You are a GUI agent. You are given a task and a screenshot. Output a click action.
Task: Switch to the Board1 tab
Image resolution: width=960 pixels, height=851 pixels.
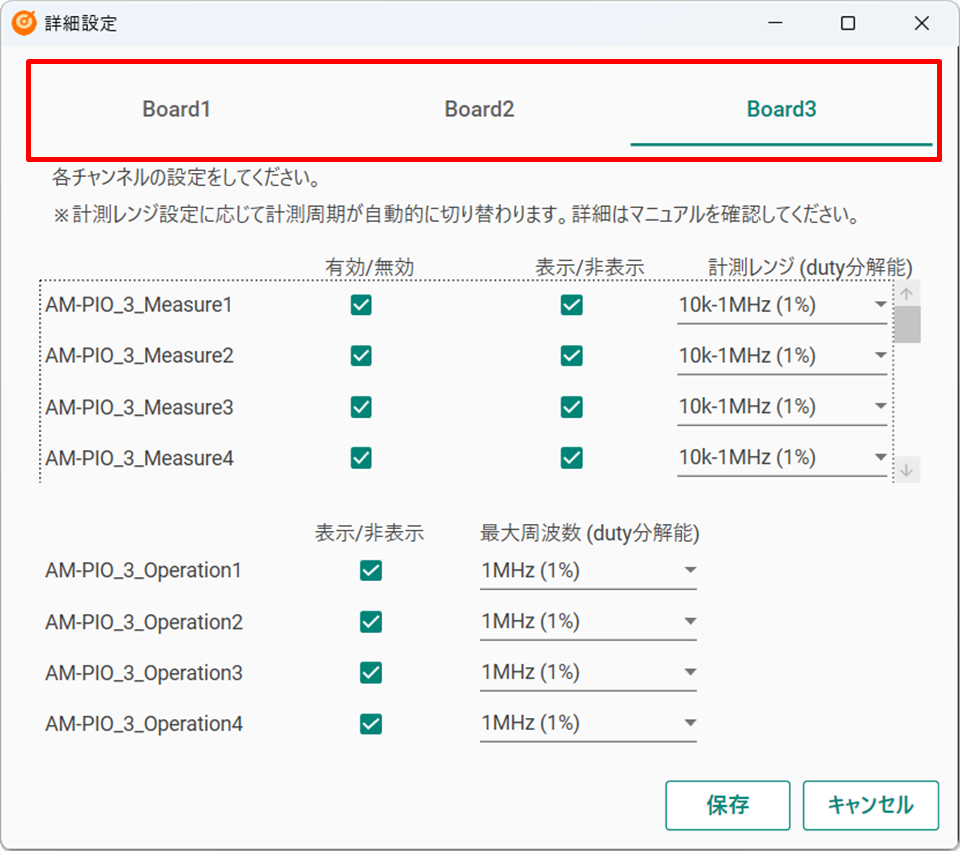pyautogui.click(x=177, y=110)
